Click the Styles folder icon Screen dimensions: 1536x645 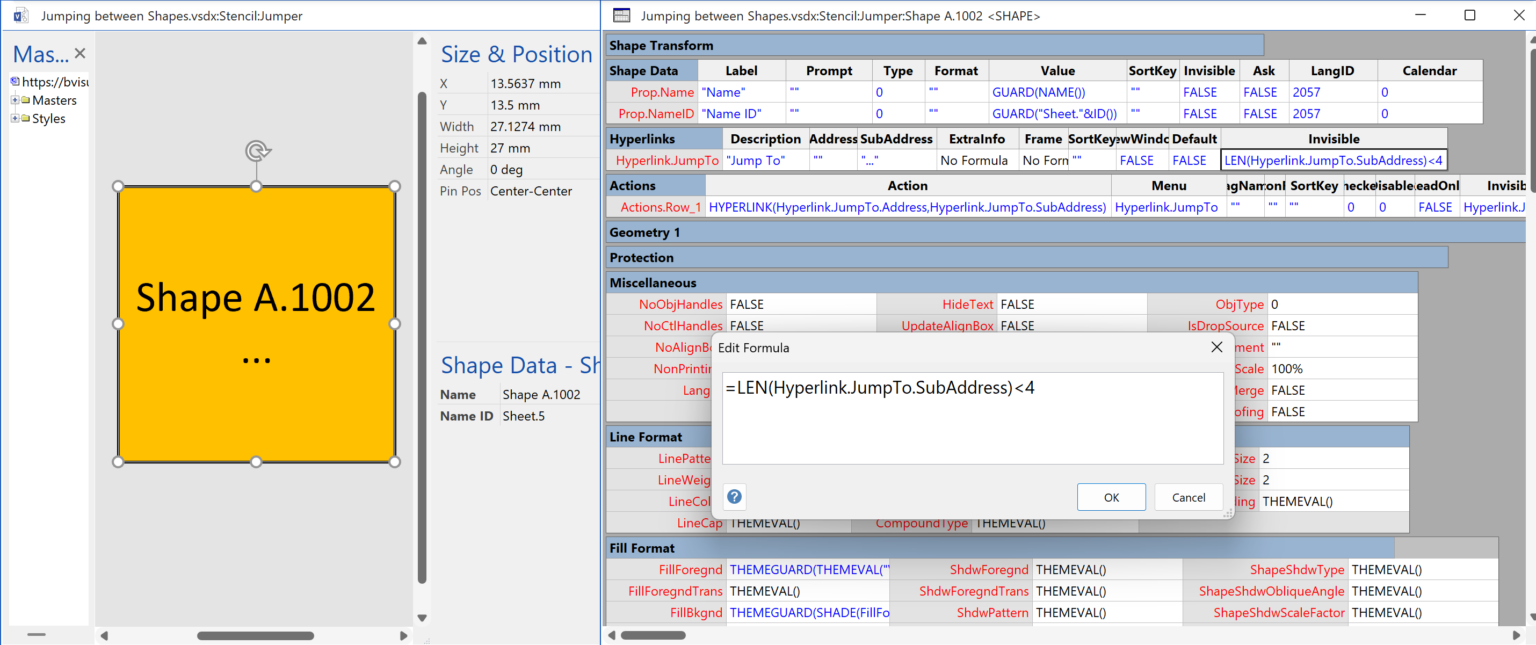point(25,119)
